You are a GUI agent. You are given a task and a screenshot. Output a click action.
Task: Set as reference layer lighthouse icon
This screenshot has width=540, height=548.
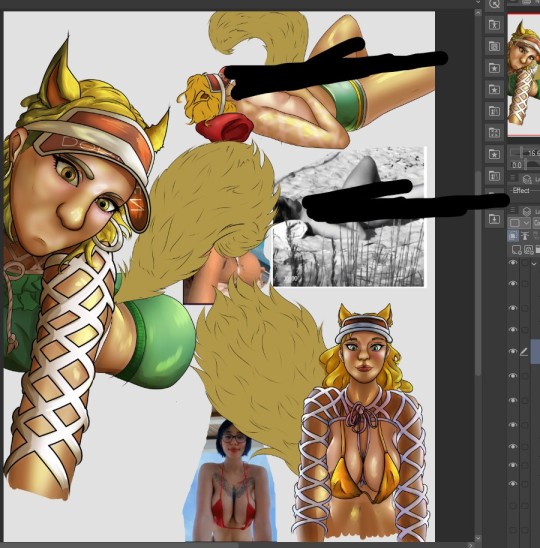click(x=525, y=236)
